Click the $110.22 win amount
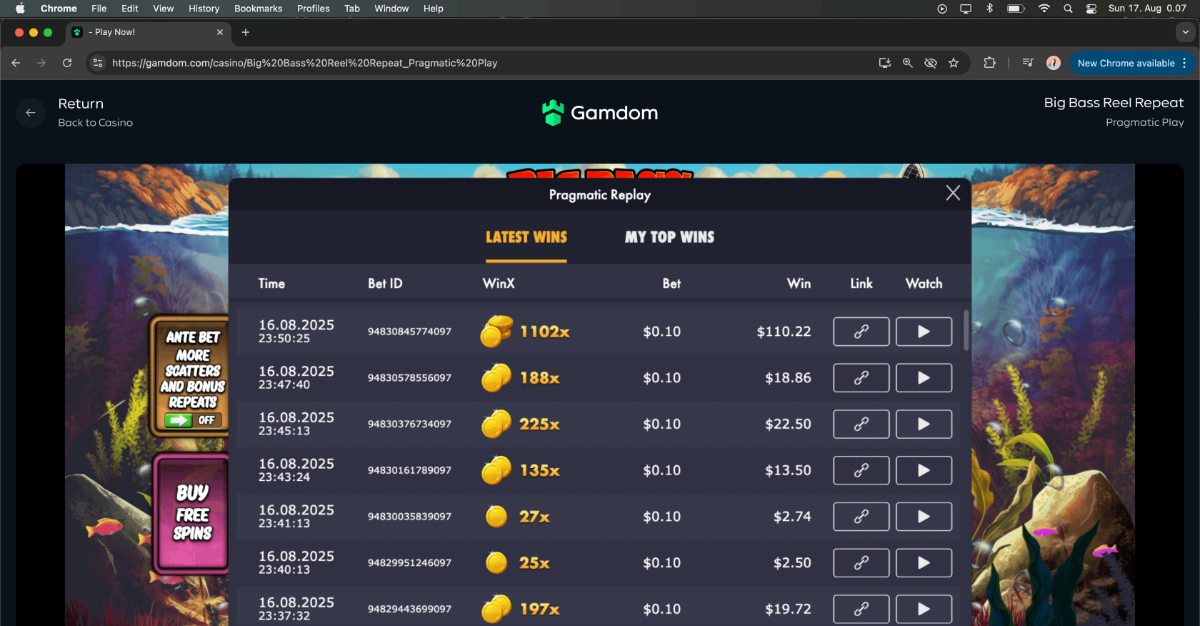The width and height of the screenshot is (1200, 626). pyautogui.click(x=784, y=331)
